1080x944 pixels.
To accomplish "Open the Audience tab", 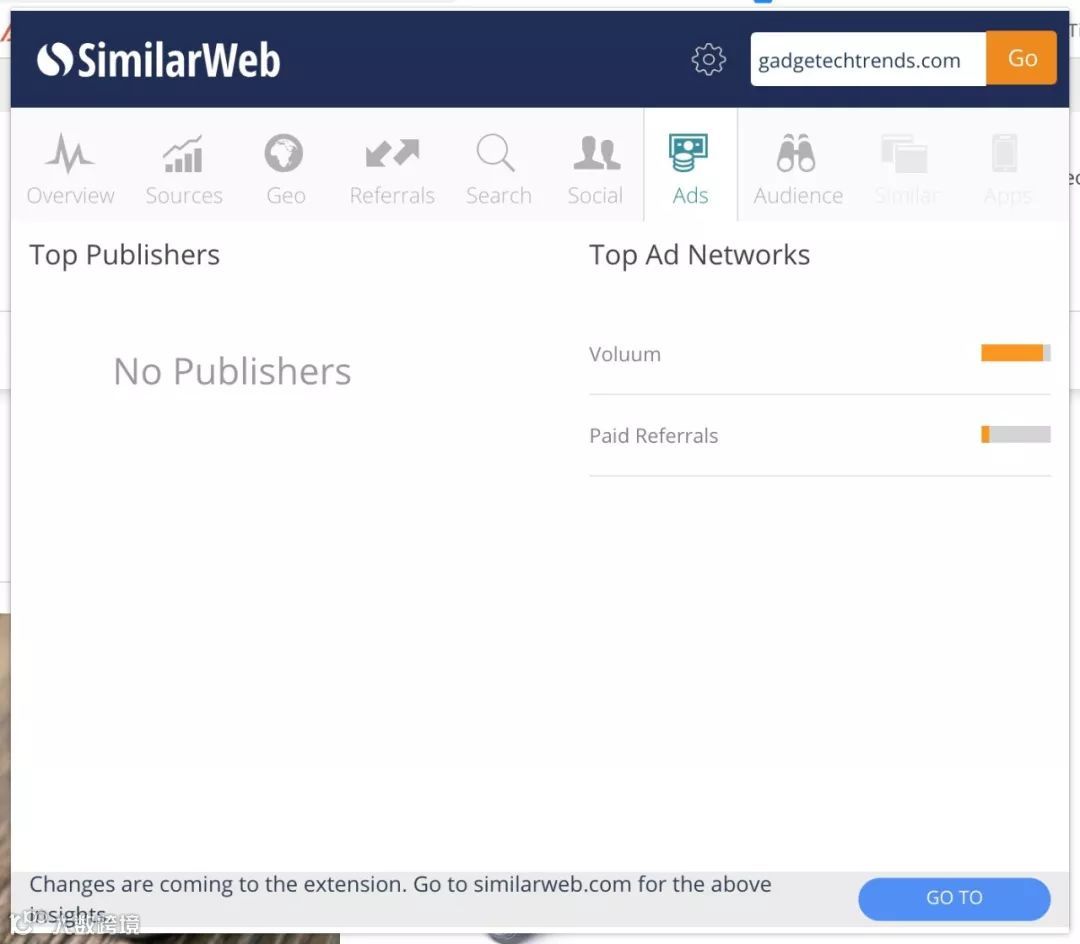I will tap(798, 169).
